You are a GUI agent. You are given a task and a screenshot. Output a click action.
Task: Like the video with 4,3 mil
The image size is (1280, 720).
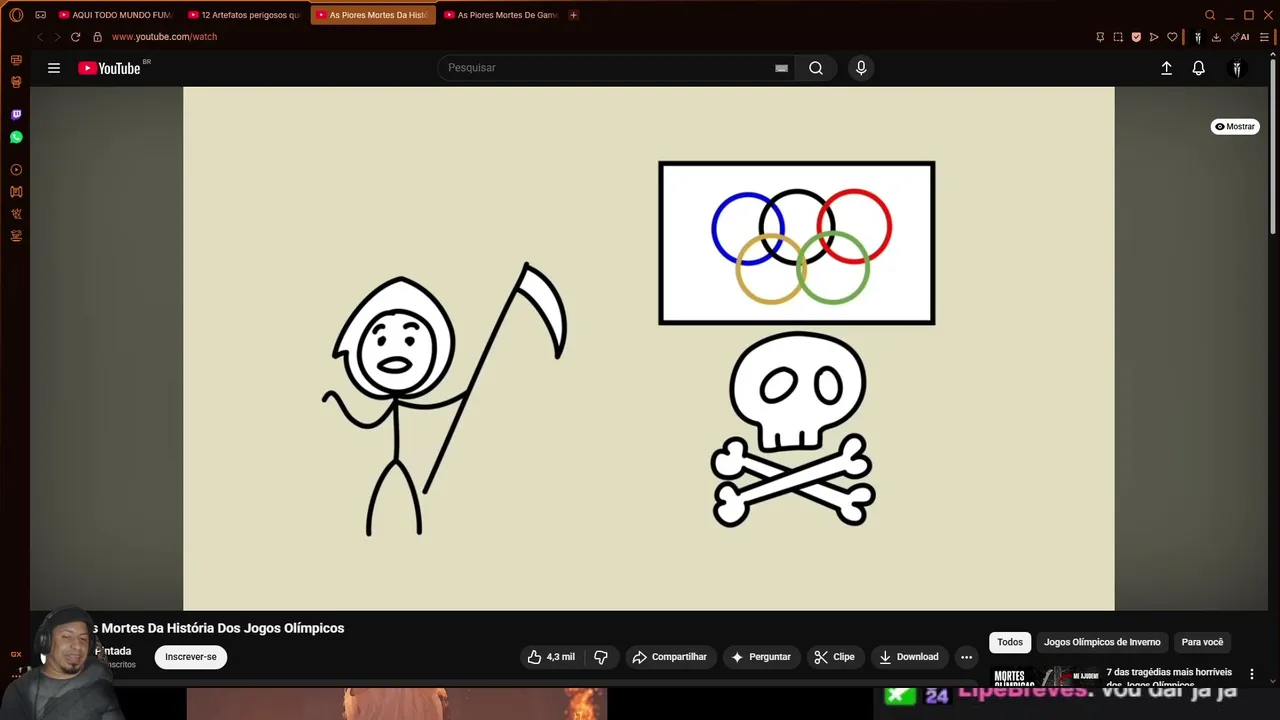[551, 657]
